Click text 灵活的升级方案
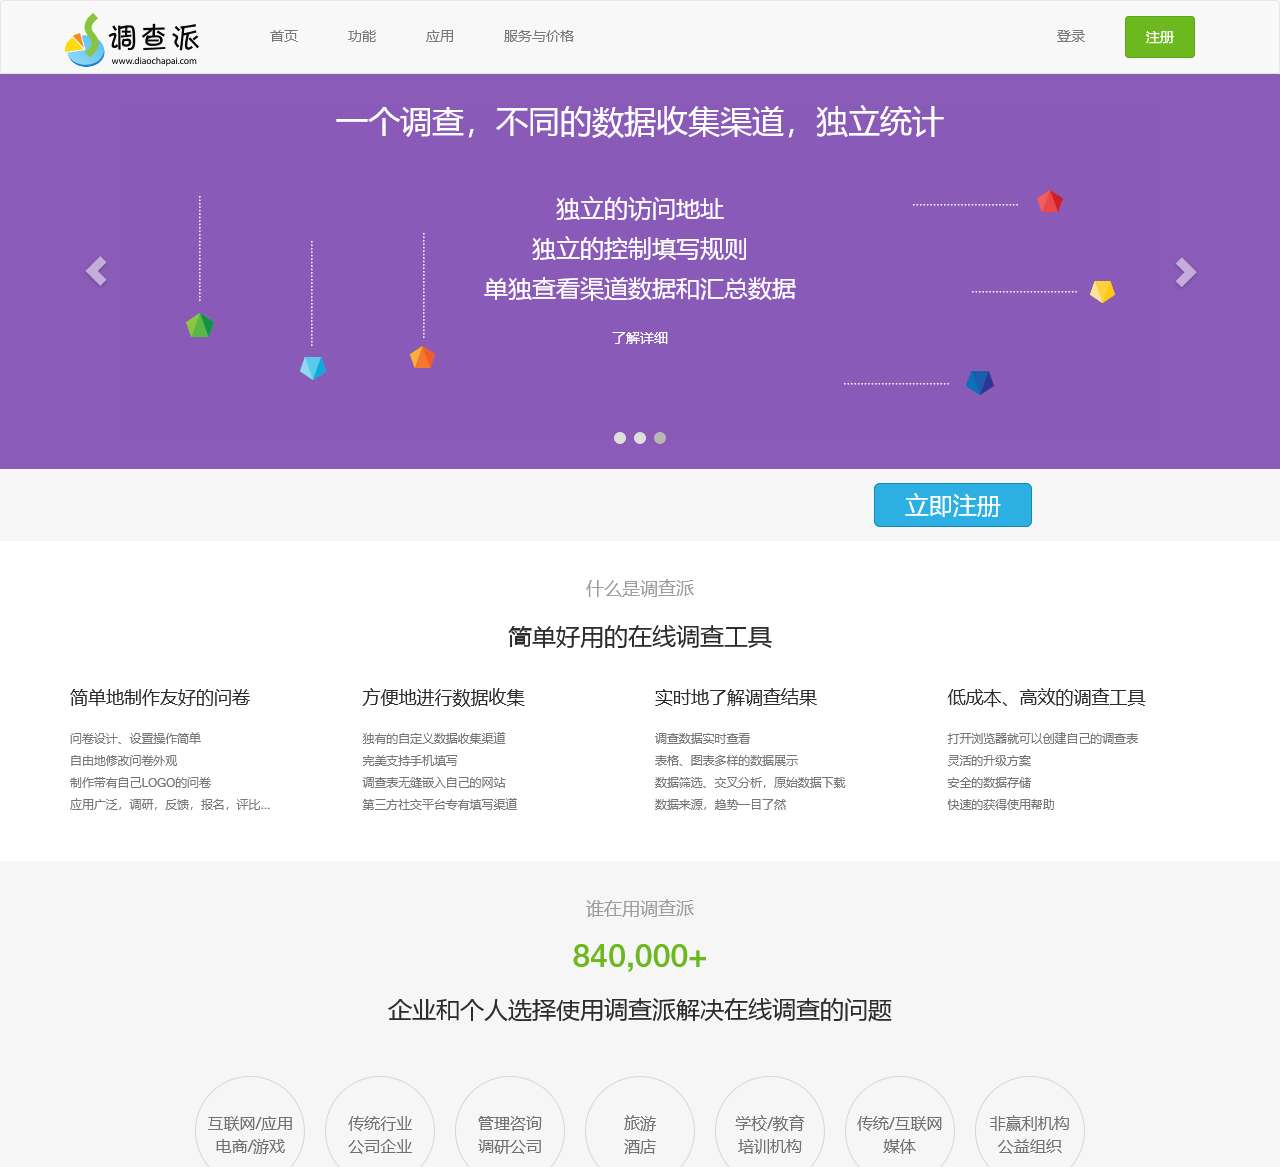 point(989,761)
